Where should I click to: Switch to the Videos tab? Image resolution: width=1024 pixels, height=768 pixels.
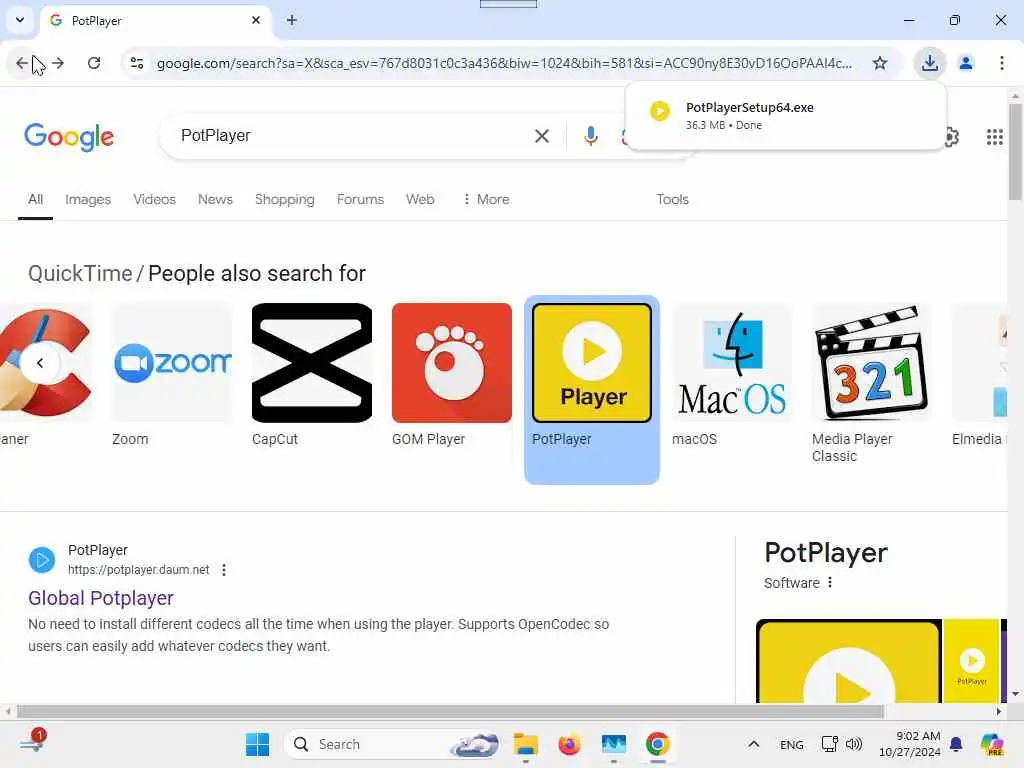pos(154,199)
